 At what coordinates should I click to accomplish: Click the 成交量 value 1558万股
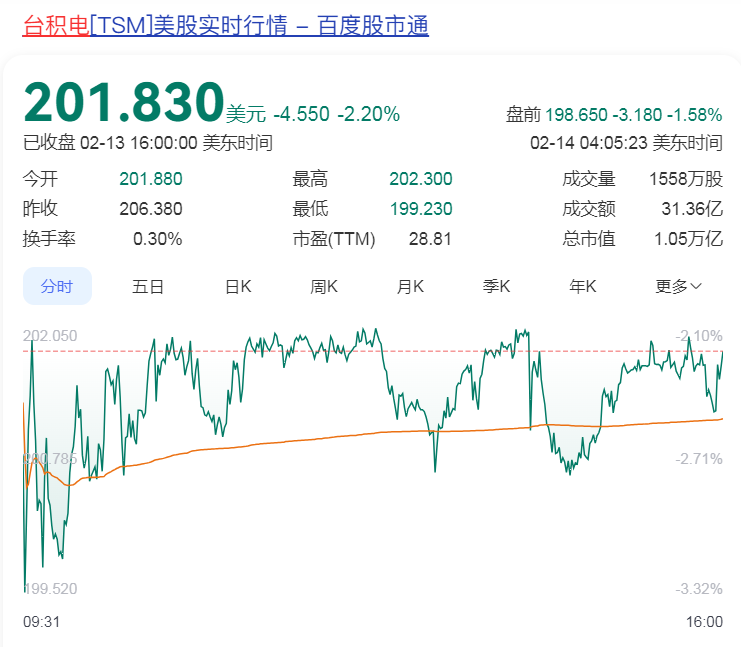(686, 179)
